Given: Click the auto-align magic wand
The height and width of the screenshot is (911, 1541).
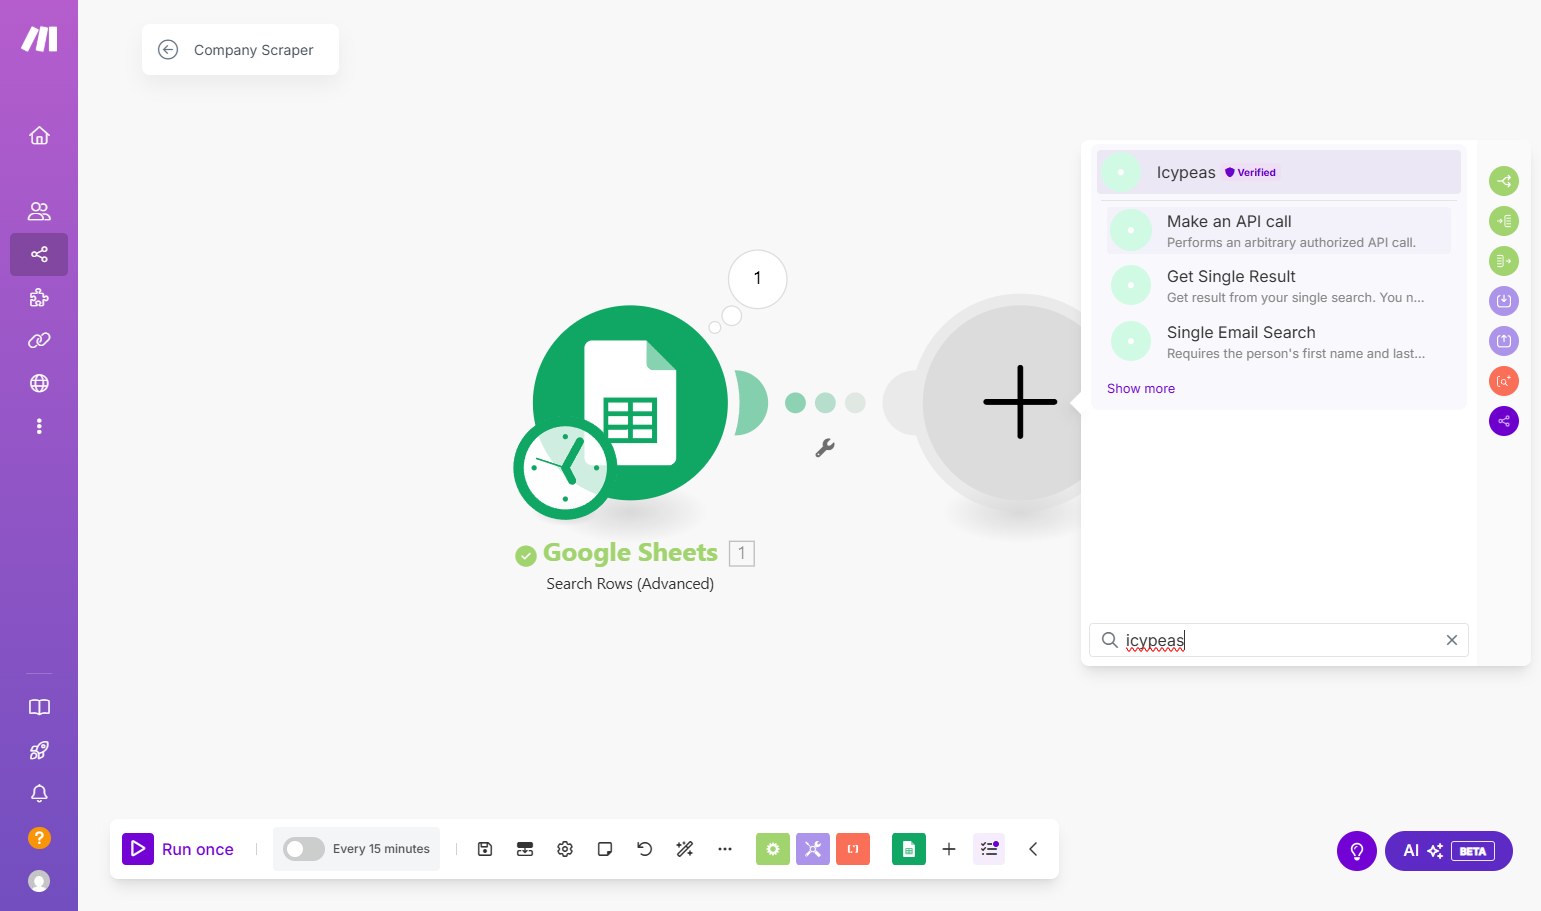Looking at the screenshot, I should point(685,849).
